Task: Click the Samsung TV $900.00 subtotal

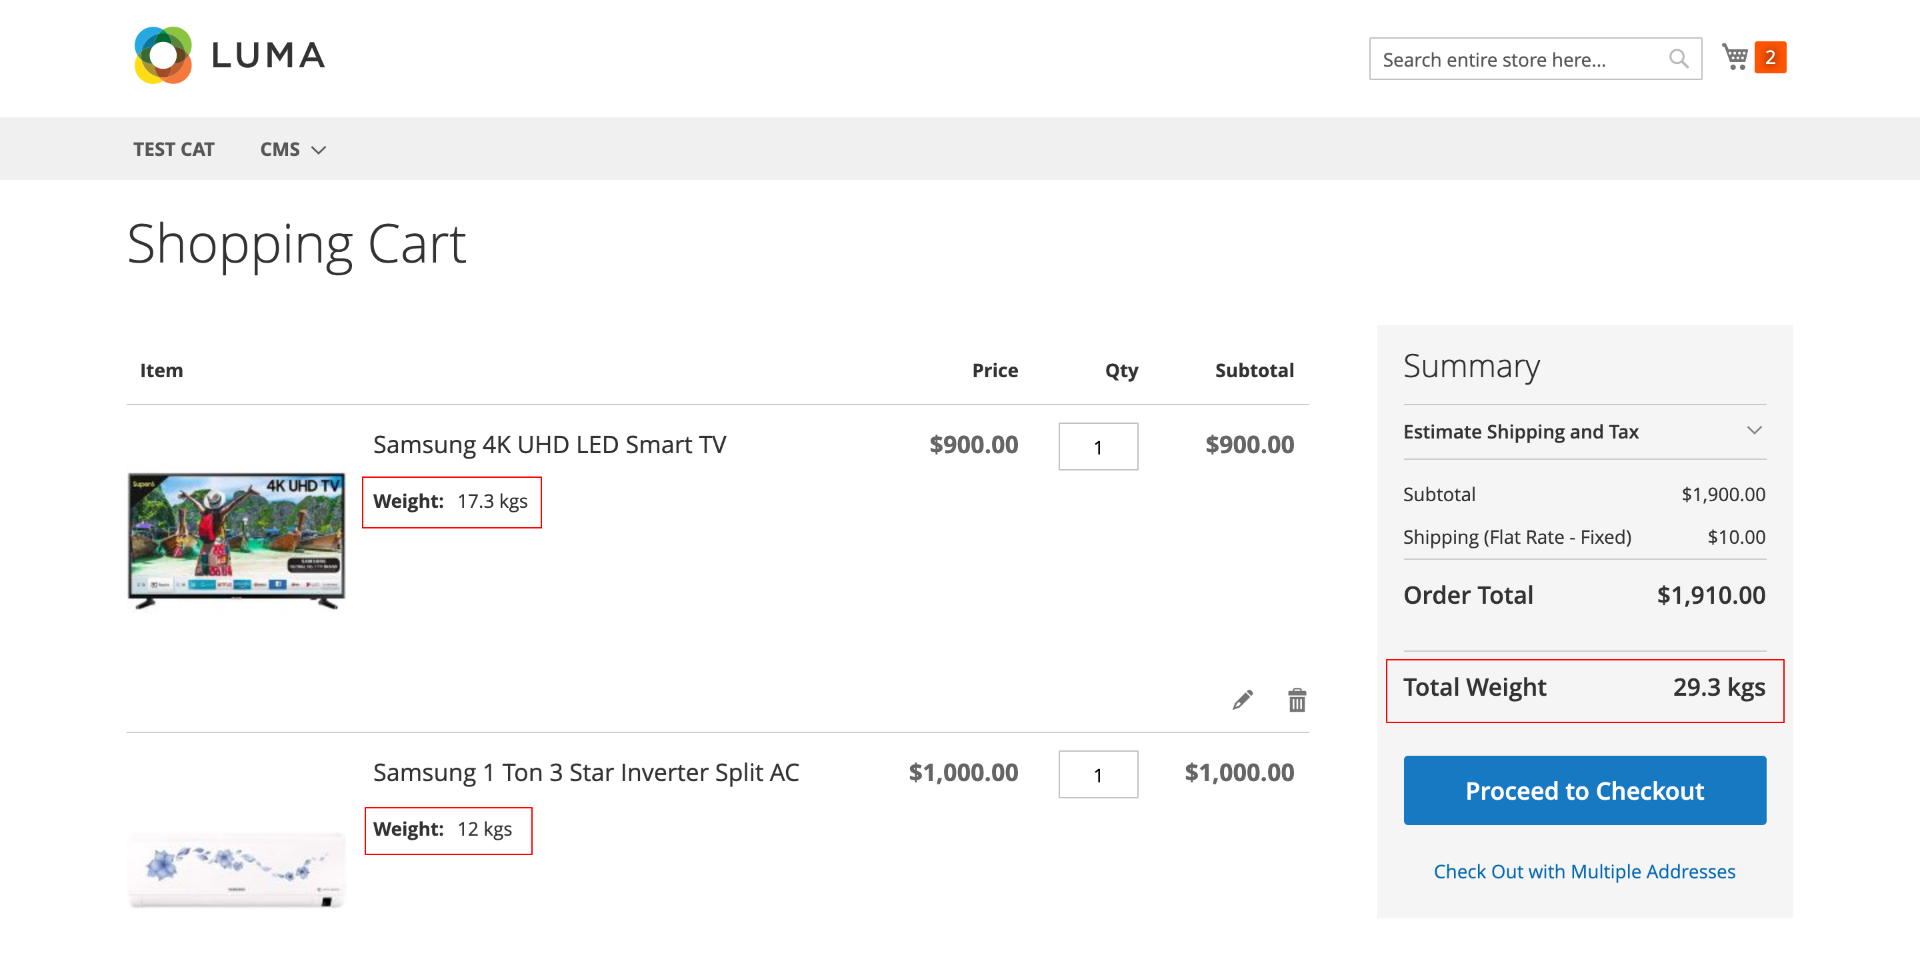Action: point(1249,445)
